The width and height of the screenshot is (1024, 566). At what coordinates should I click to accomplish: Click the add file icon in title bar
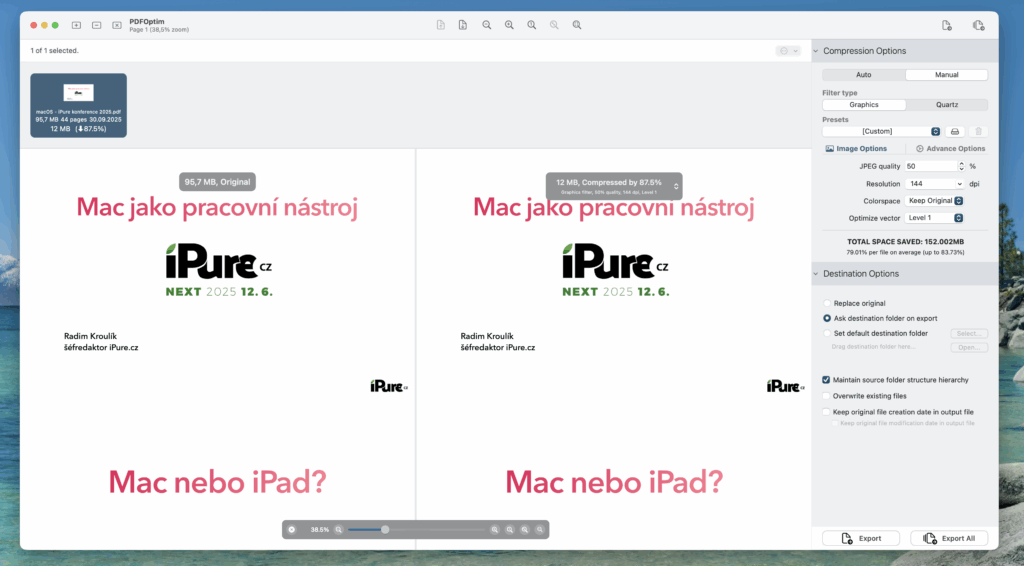(76, 24)
